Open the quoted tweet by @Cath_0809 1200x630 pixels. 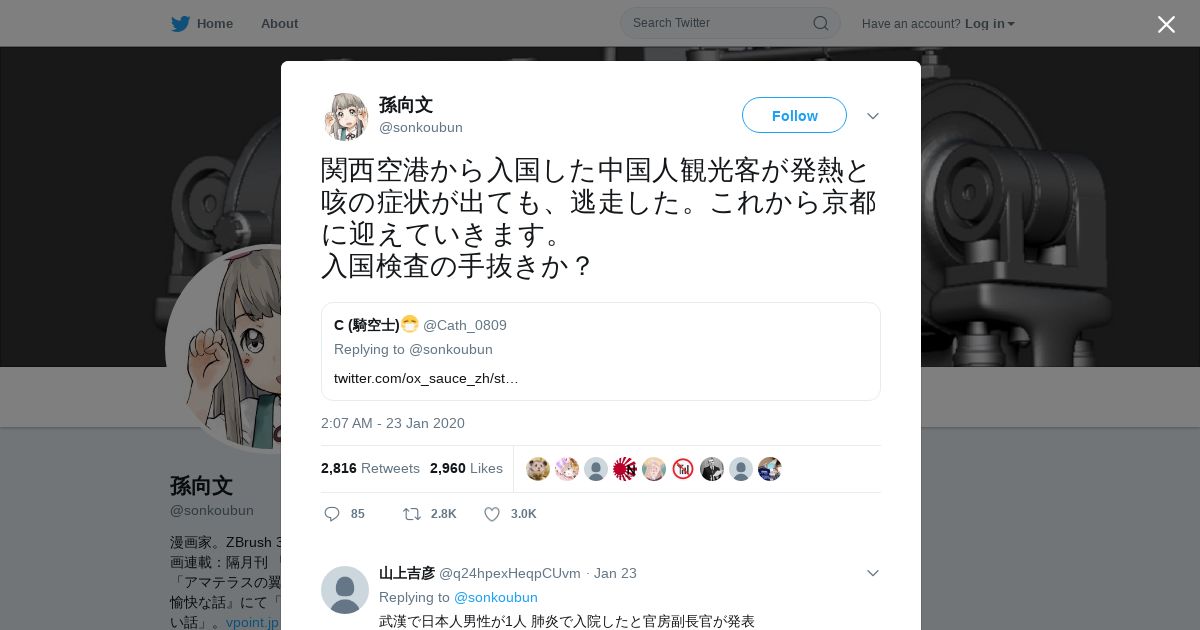(600, 351)
